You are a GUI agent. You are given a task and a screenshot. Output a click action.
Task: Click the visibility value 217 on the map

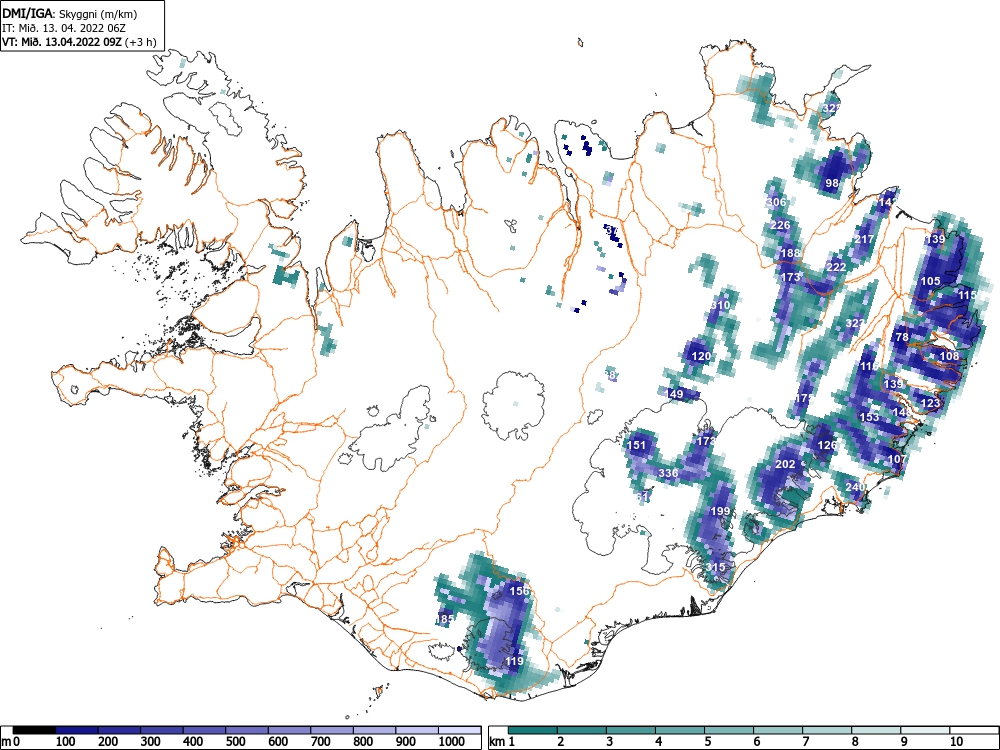pos(864,239)
